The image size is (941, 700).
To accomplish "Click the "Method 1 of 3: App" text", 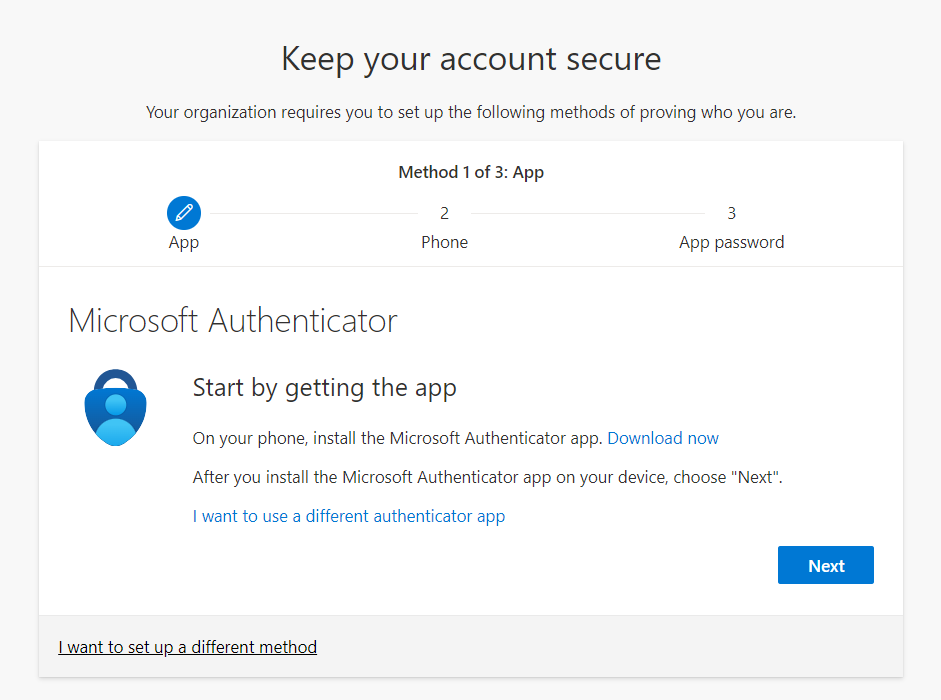I will coord(471,172).
